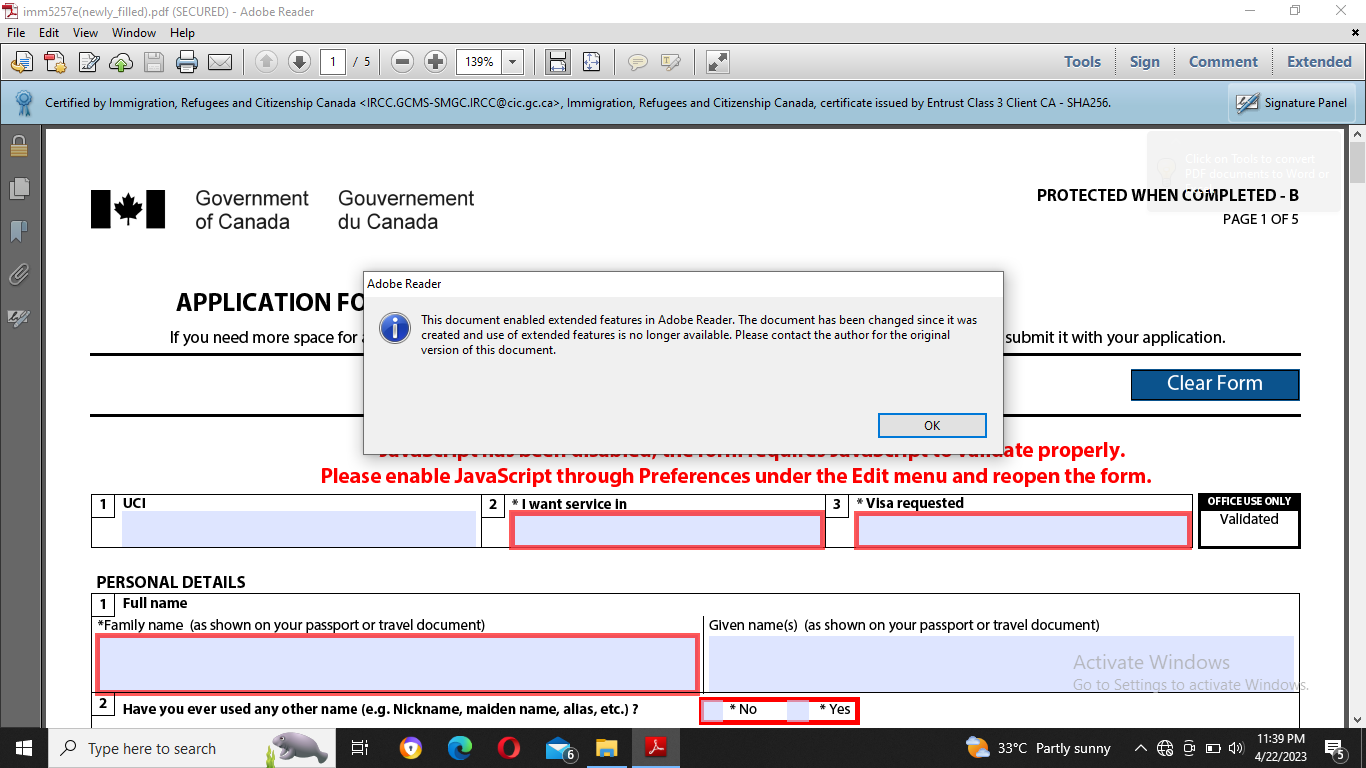Click the Create PDF toolbar icon

[55, 62]
